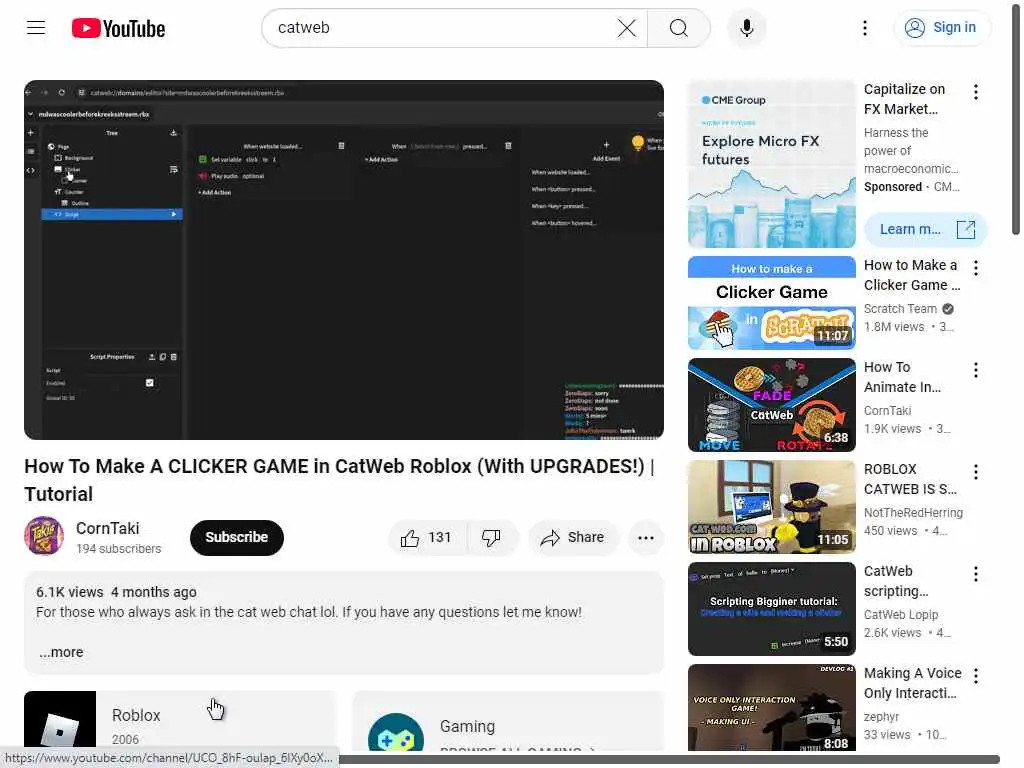Open the hamburger guide menu
This screenshot has width=1024, height=768.
pos(36,28)
